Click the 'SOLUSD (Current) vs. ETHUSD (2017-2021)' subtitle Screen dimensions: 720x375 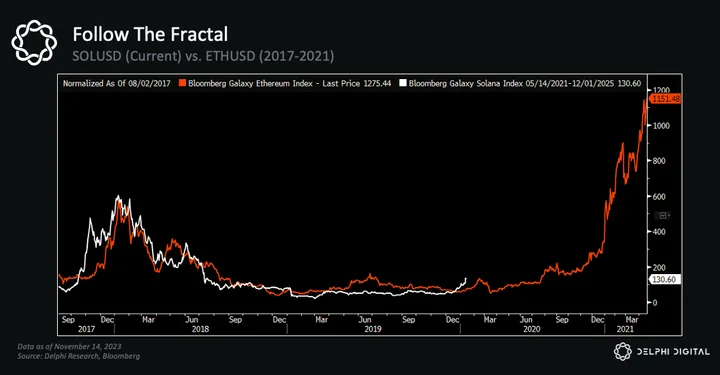[x=203, y=56]
